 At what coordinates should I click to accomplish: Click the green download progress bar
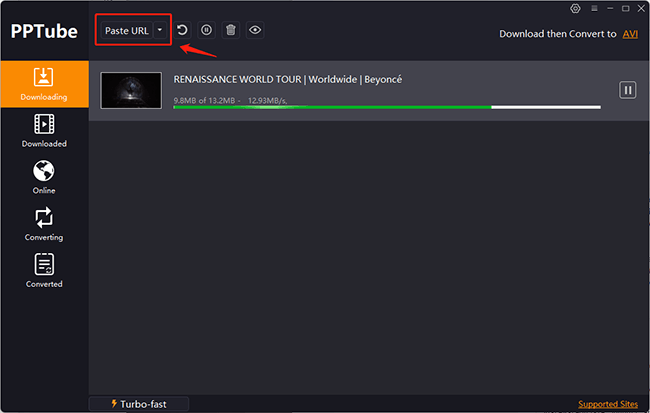pos(387,107)
